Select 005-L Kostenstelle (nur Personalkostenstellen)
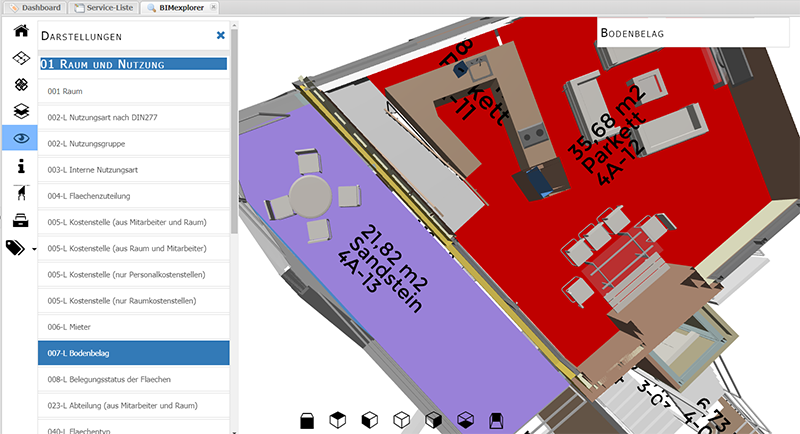800x434 pixels. point(134,274)
